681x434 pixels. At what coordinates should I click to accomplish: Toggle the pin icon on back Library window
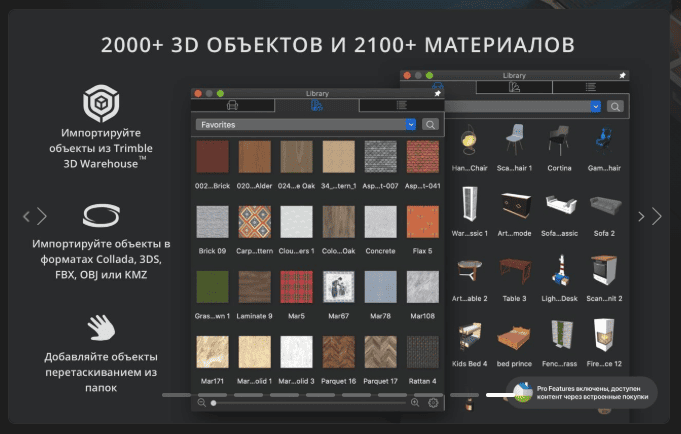click(x=622, y=75)
